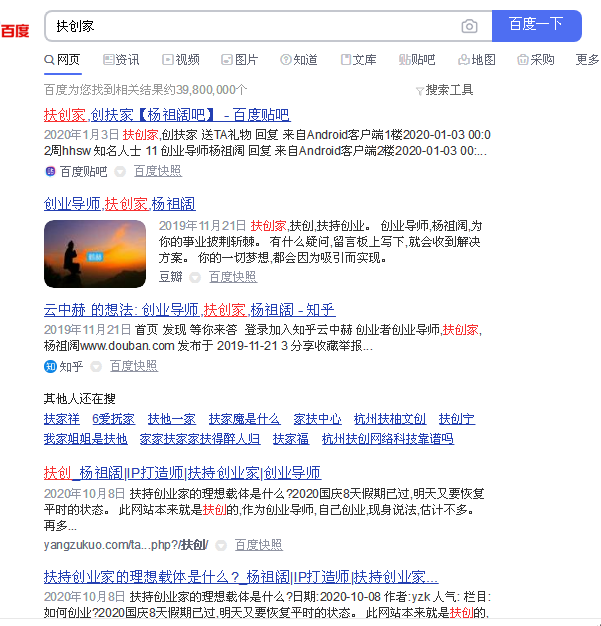Expand the arrow next to 豆瓣 source
The image size is (601, 626).
(195, 277)
